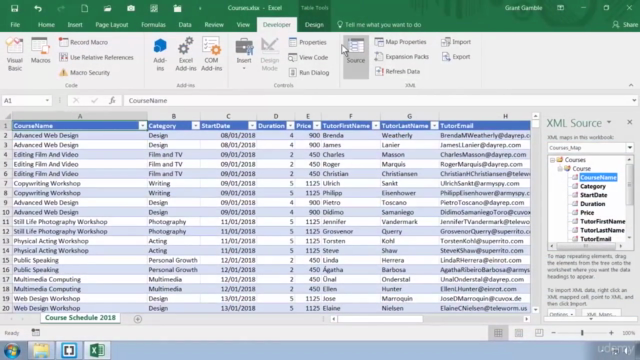Viewport: 640px width, 360px height.
Task: Open the StartDate filter dropdown
Action: tap(252, 126)
